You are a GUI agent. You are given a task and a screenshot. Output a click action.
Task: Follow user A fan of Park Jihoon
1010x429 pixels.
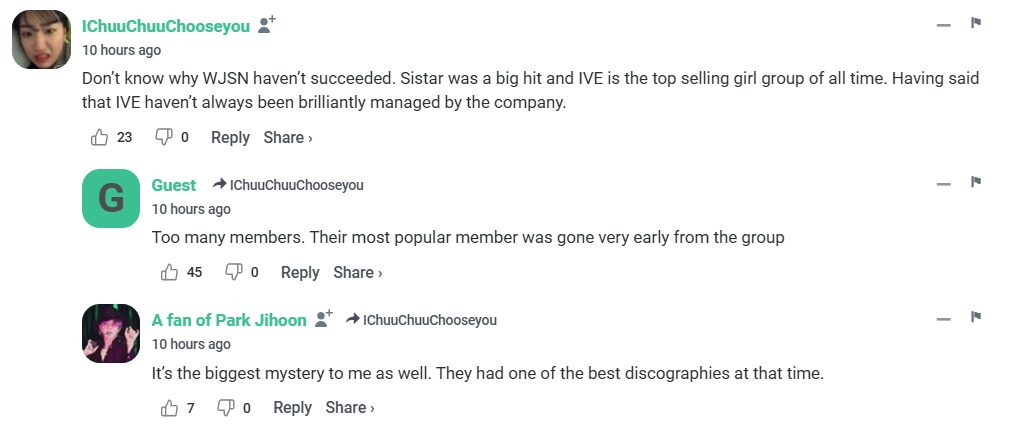323,319
